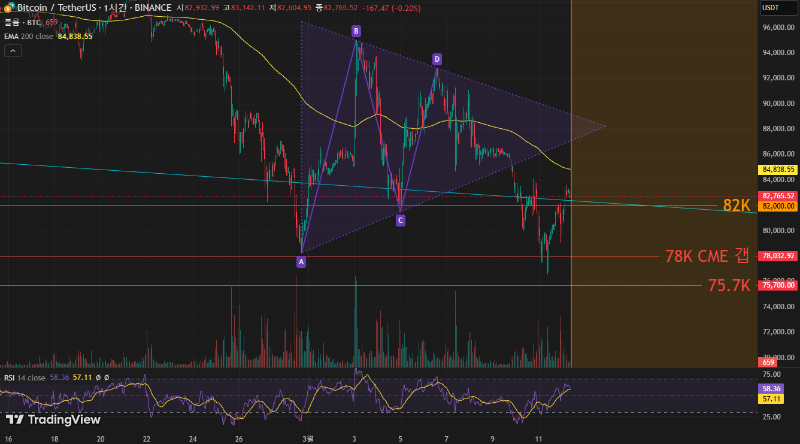The width and height of the screenshot is (800, 444).
Task: Select the 75.7K price level label
Action: (728, 285)
